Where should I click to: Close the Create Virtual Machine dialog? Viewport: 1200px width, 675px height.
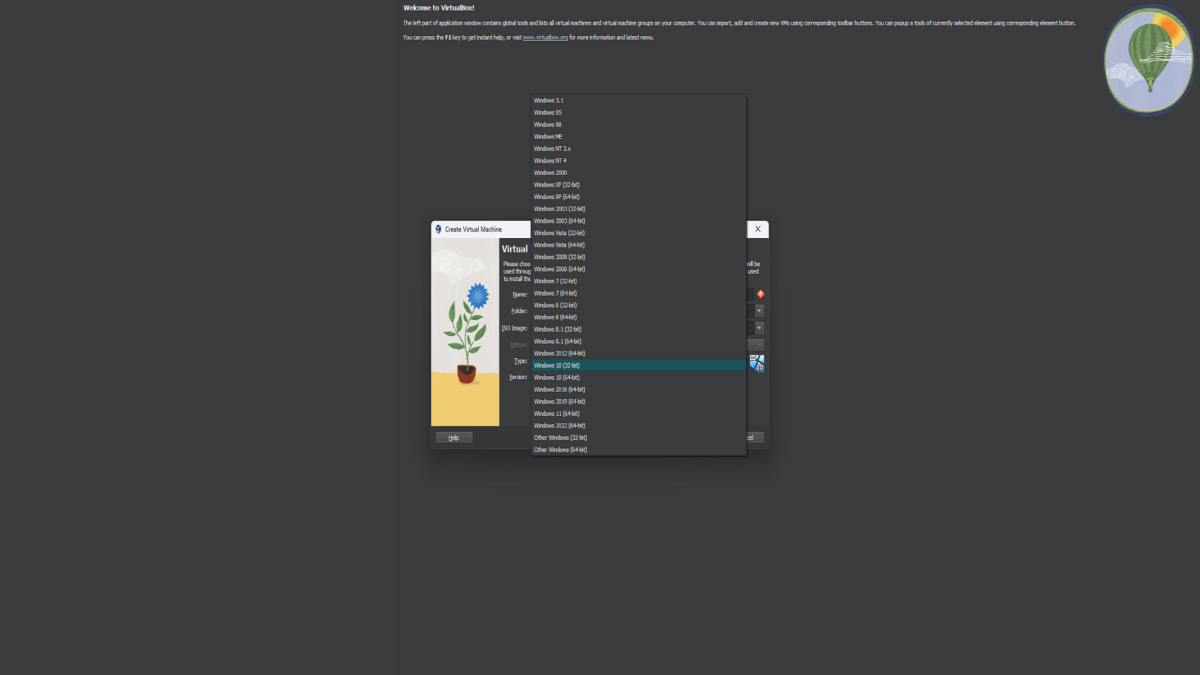pyautogui.click(x=758, y=229)
